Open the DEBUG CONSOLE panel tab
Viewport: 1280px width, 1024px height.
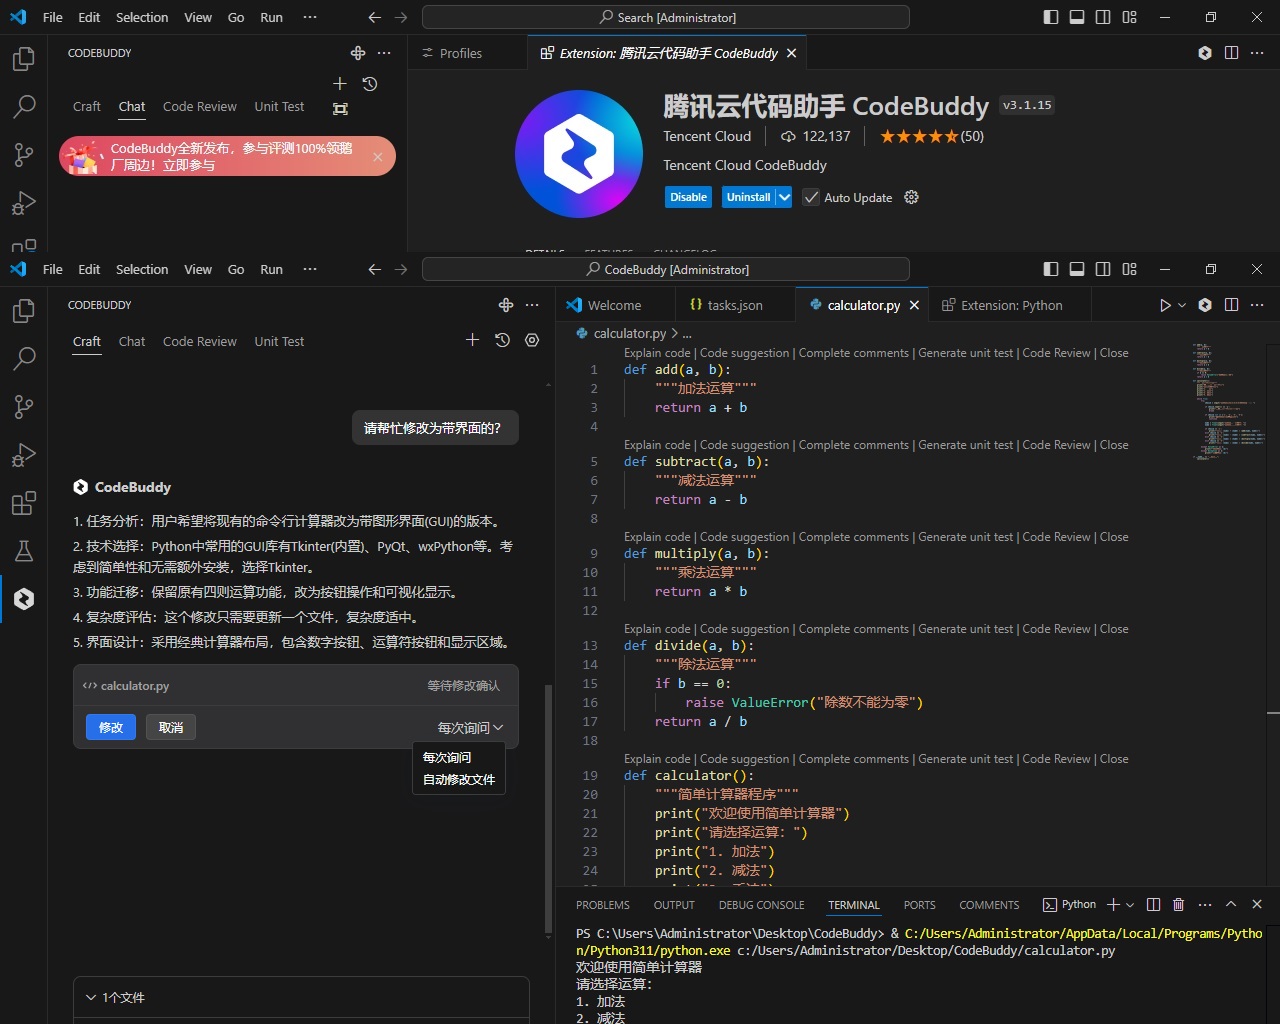click(761, 905)
